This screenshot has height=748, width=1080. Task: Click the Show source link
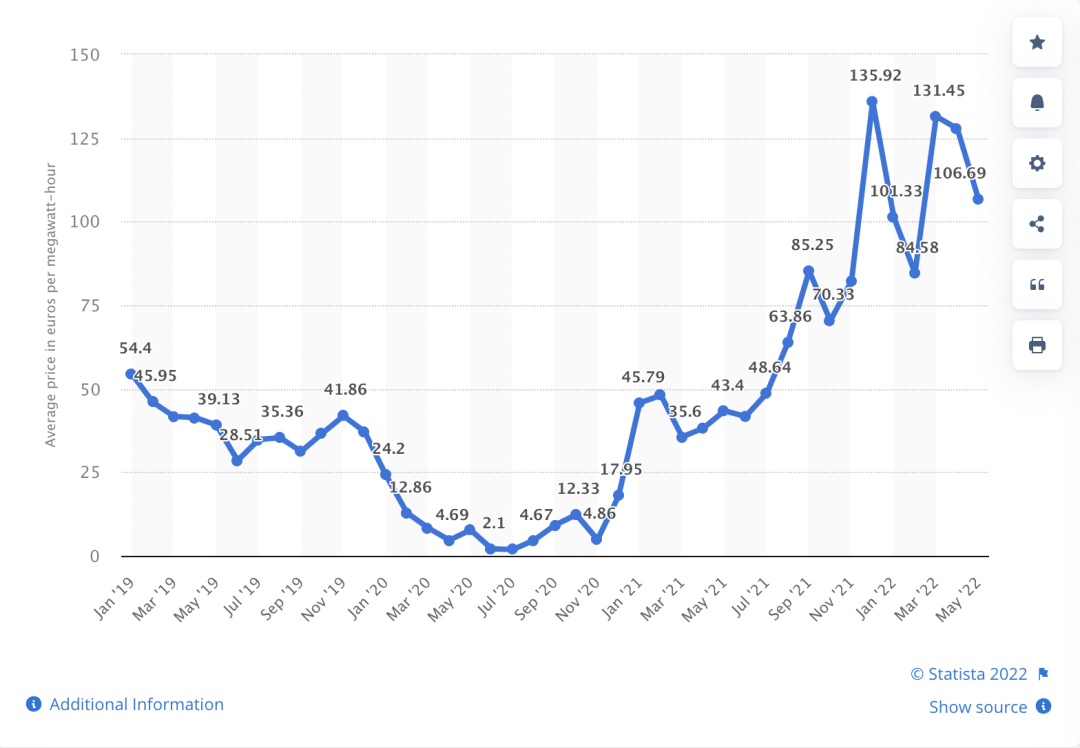pos(977,707)
